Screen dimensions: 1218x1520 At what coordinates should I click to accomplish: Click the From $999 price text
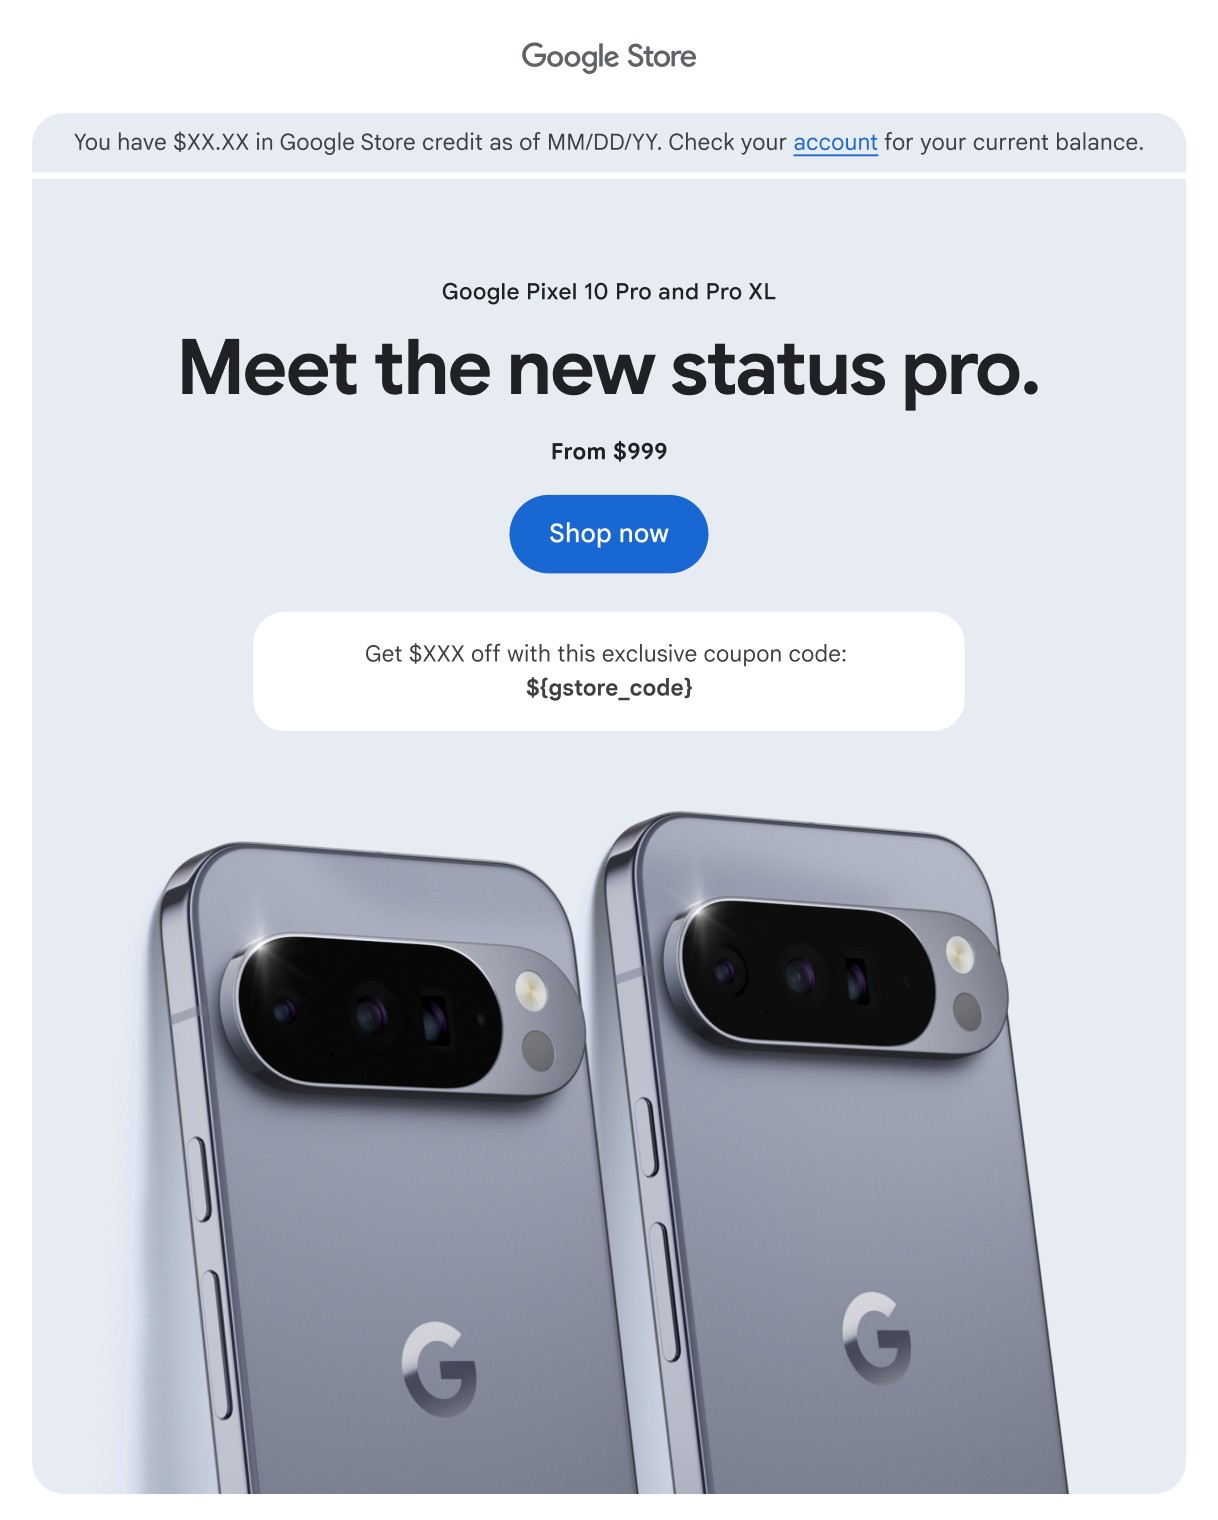point(608,452)
